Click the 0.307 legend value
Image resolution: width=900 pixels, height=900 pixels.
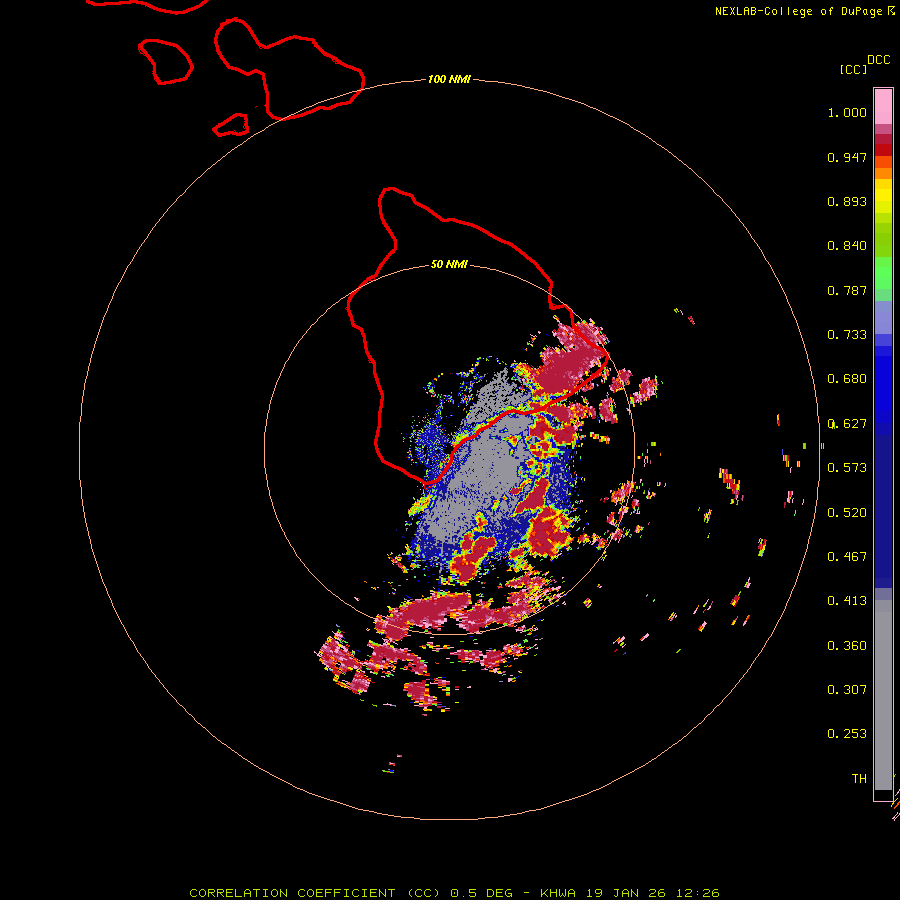pyautogui.click(x=847, y=689)
